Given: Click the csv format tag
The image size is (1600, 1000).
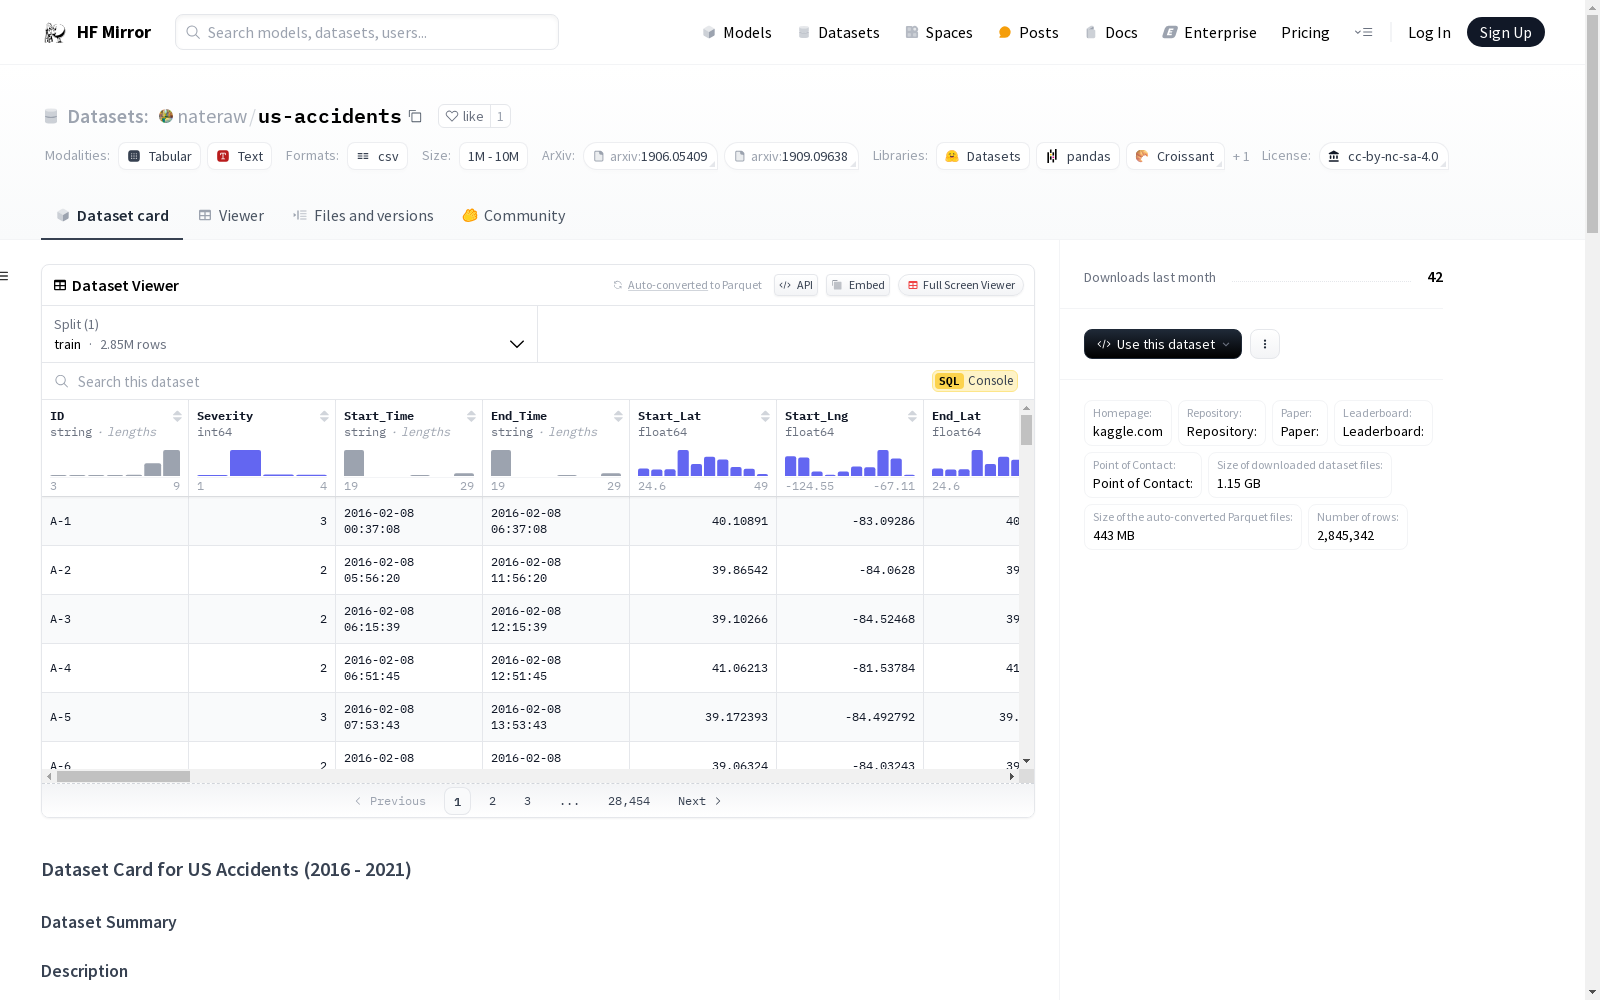Looking at the screenshot, I should click(378, 156).
